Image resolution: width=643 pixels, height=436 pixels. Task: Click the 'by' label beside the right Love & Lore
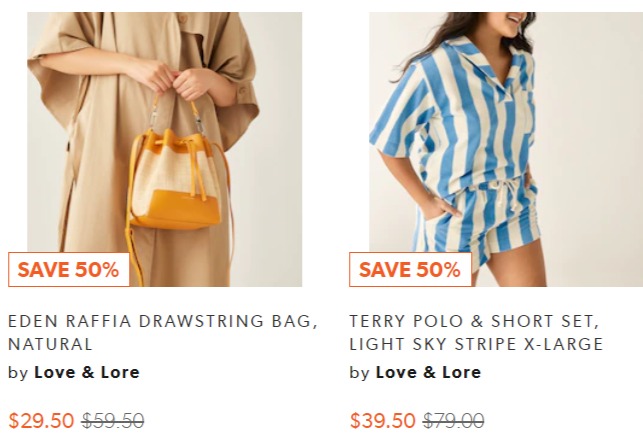pyautogui.click(x=359, y=373)
